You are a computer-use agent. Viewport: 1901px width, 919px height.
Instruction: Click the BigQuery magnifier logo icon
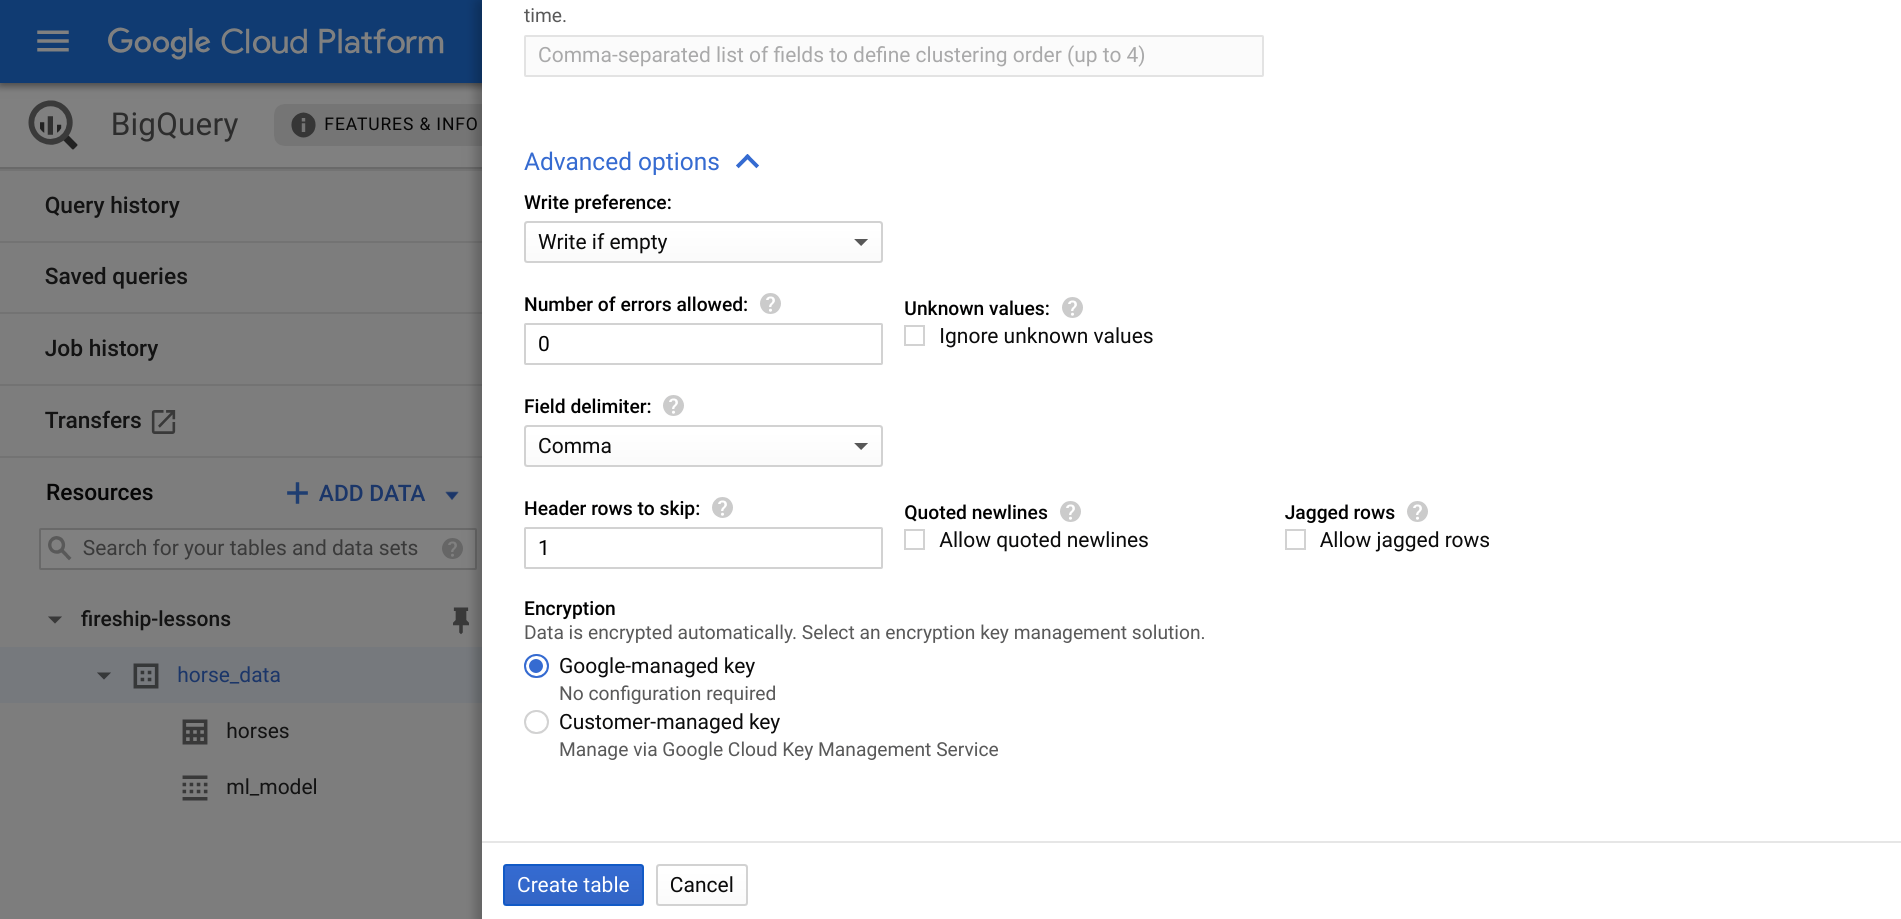[x=53, y=124]
